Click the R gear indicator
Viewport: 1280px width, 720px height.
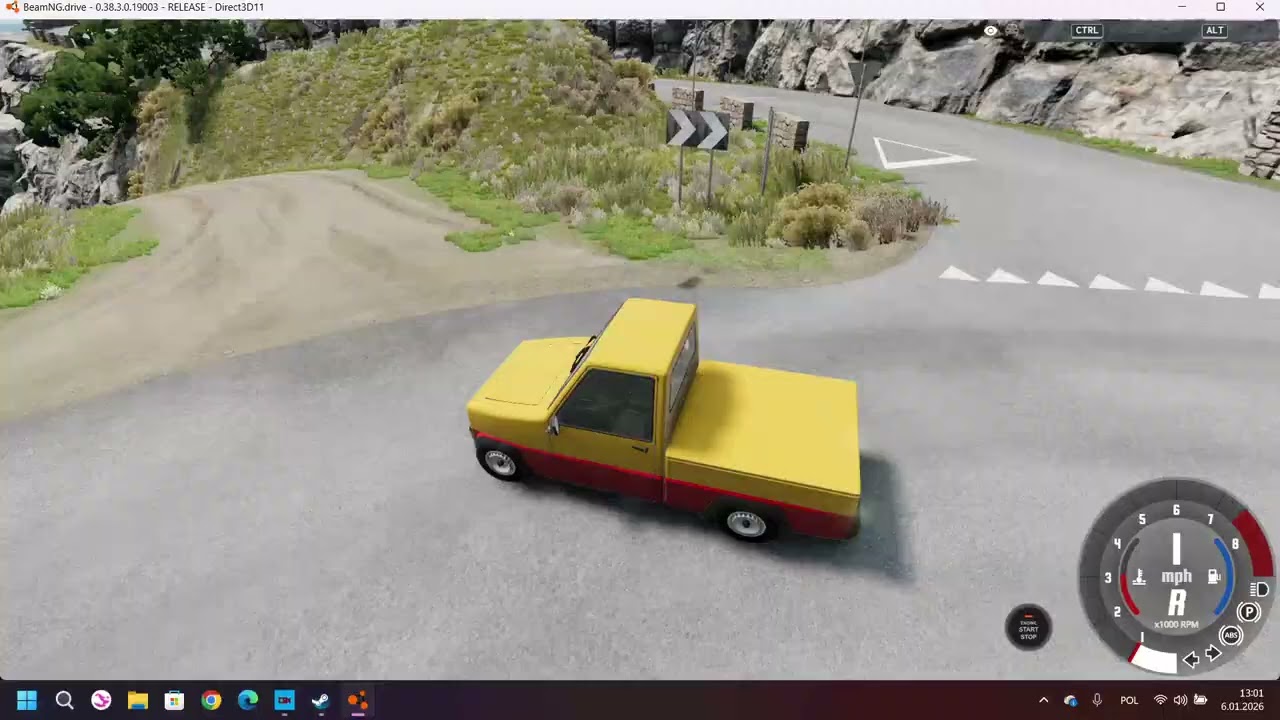[x=1176, y=603]
